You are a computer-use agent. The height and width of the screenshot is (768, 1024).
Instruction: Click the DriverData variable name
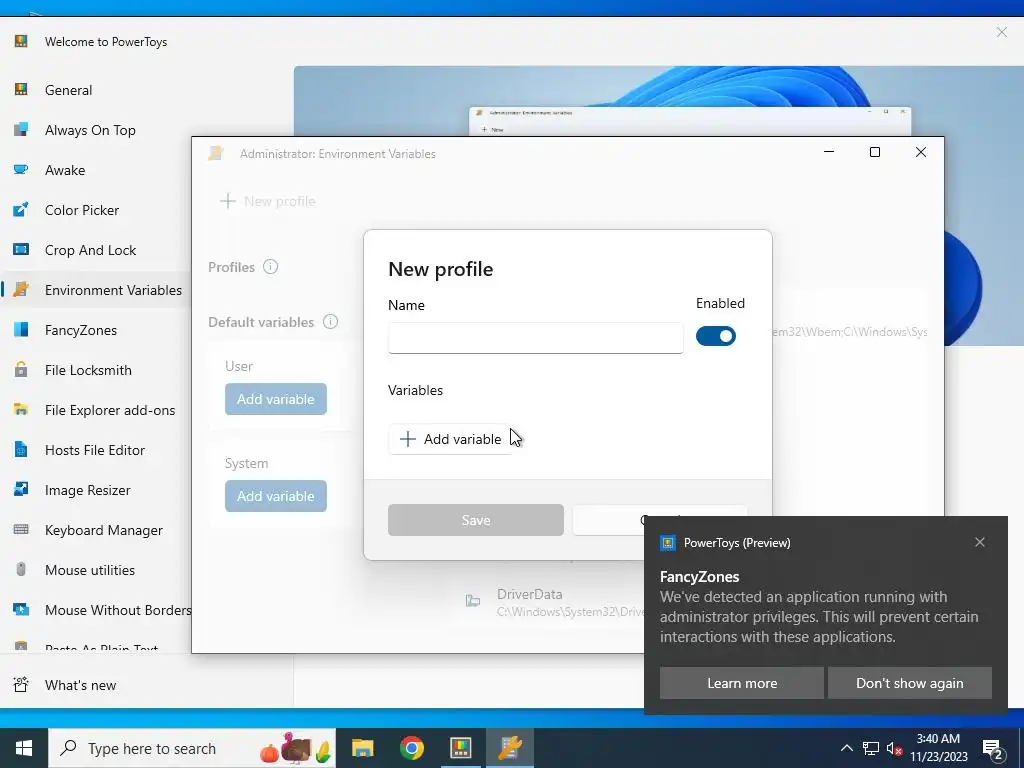[530, 594]
